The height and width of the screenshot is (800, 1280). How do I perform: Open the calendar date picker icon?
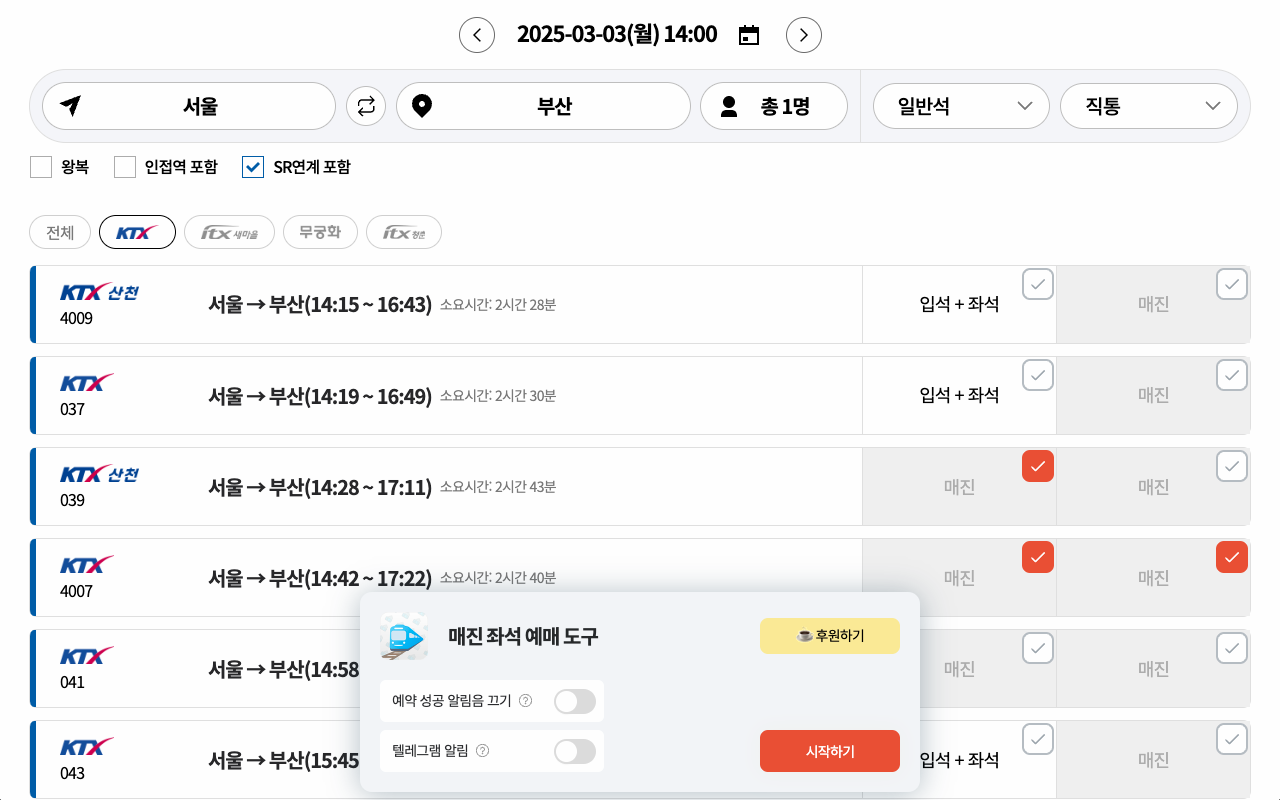click(x=749, y=36)
